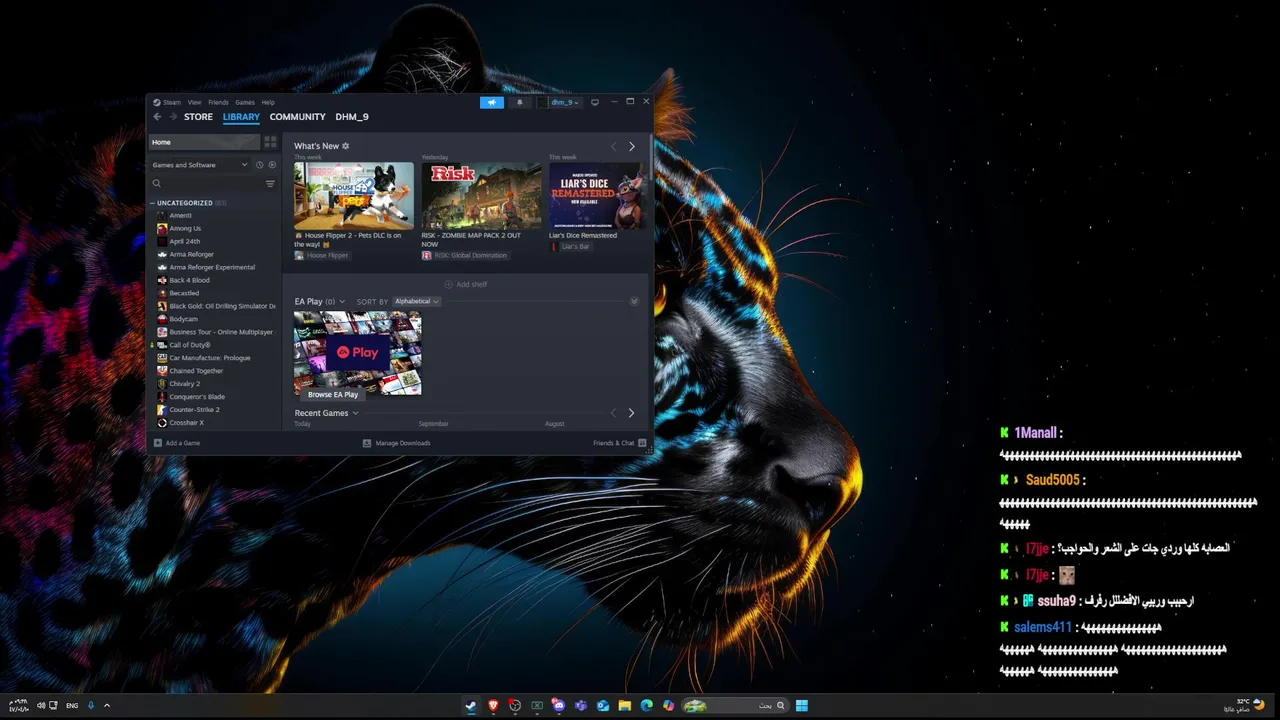Open the Brave browser taskbar icon
Image resolution: width=1280 pixels, height=720 pixels.
point(493,705)
